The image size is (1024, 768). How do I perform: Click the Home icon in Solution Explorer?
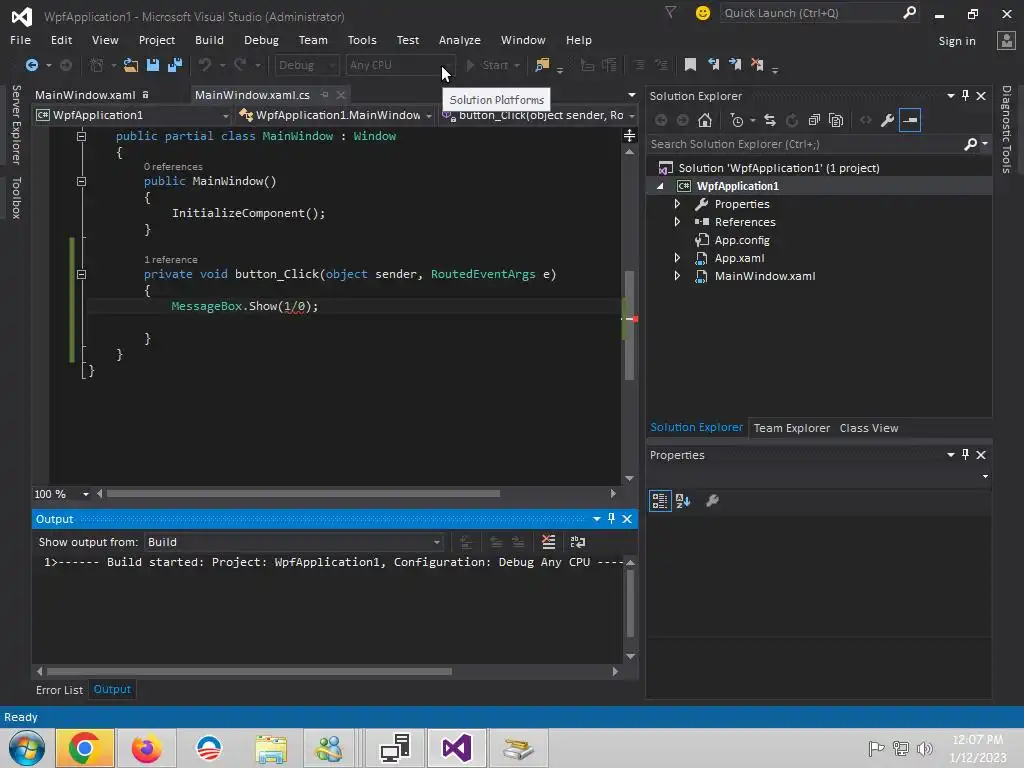[705, 120]
